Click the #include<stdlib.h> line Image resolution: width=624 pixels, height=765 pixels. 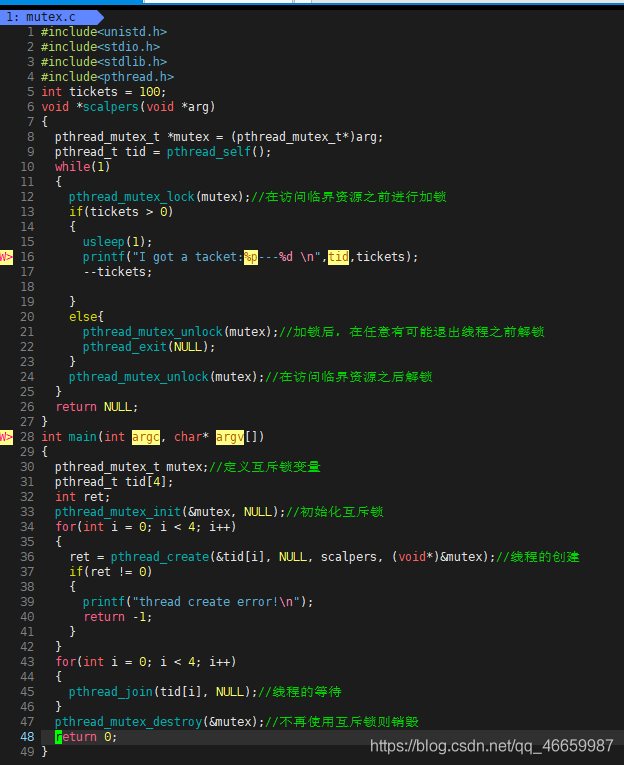104,62
